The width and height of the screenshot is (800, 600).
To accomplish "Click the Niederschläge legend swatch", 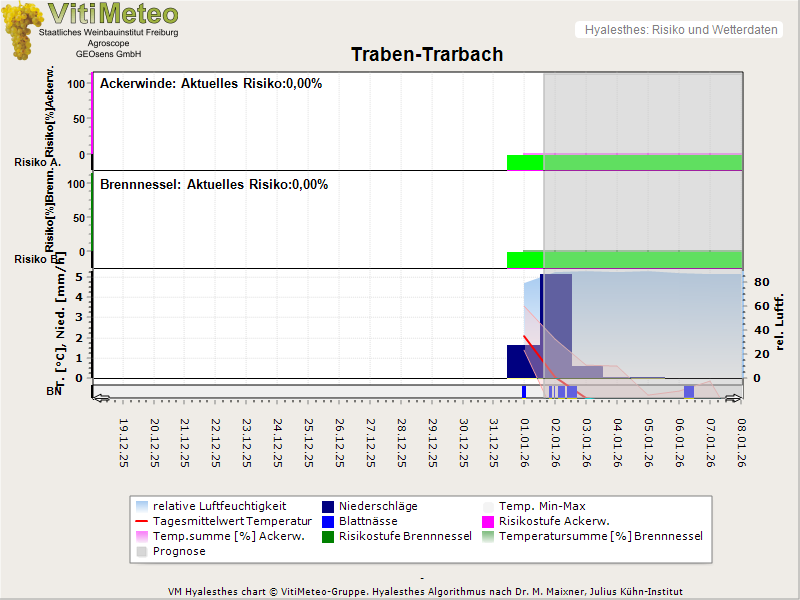I will point(328,506).
